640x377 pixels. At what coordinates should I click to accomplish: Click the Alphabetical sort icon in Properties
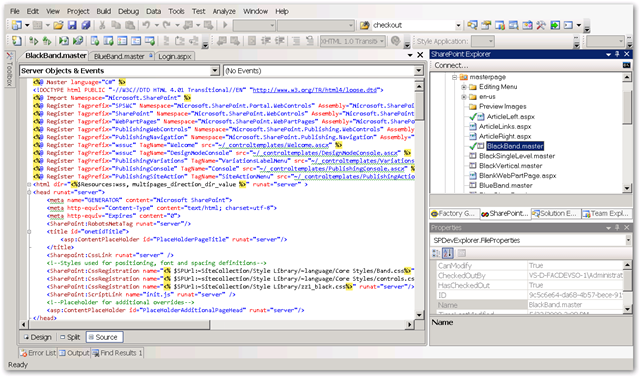[x=448, y=253]
